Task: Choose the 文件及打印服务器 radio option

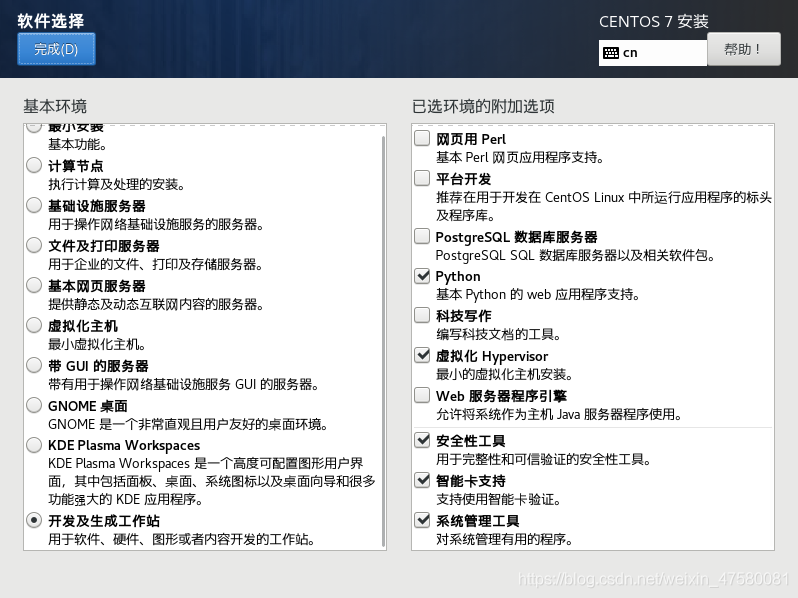Action: [x=34, y=245]
